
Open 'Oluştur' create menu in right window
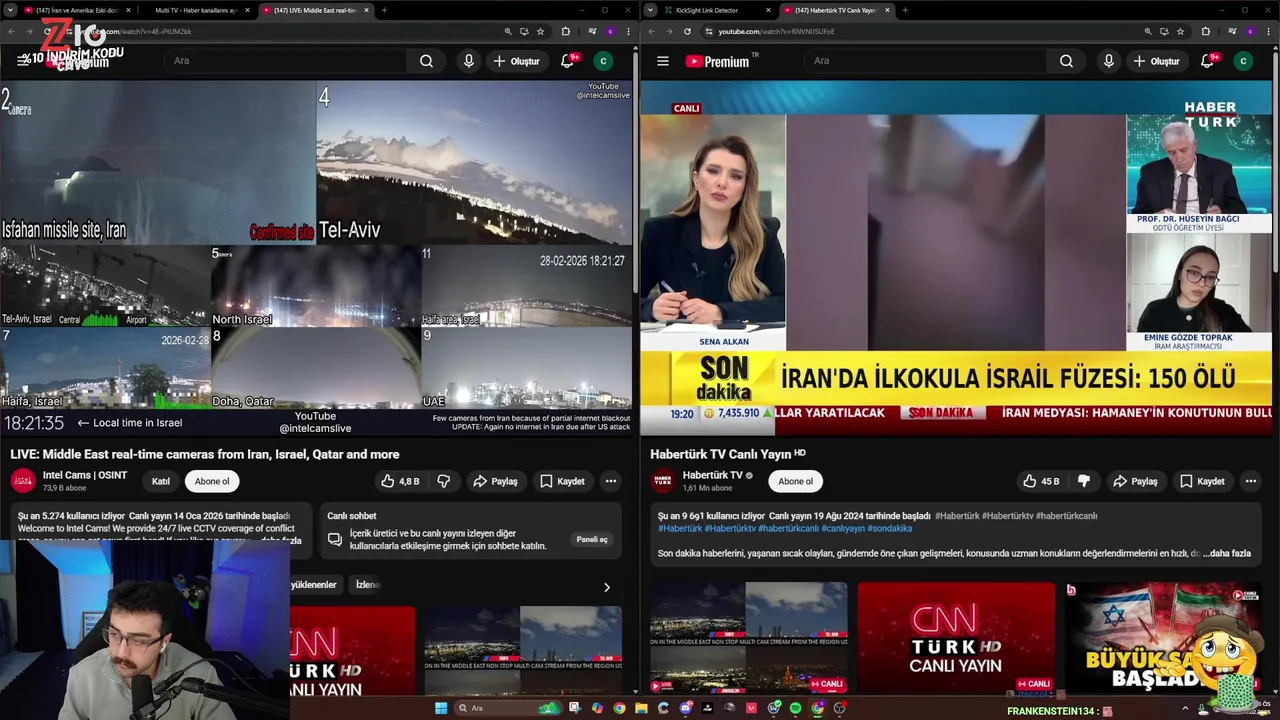(x=1156, y=61)
